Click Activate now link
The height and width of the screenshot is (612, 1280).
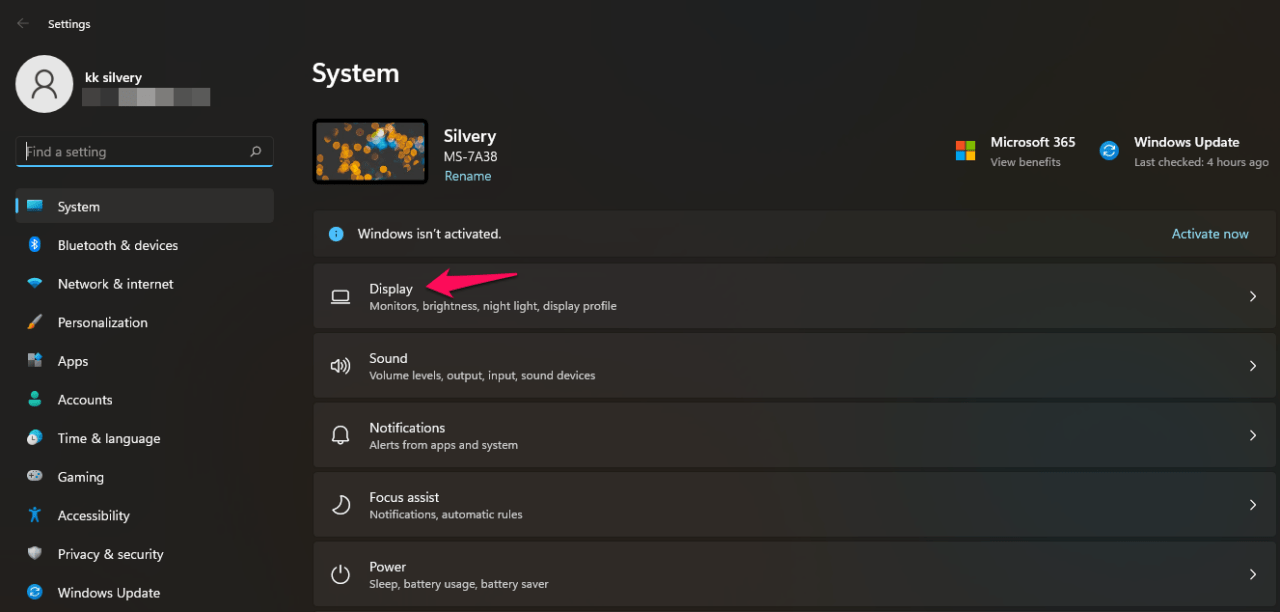click(1210, 234)
